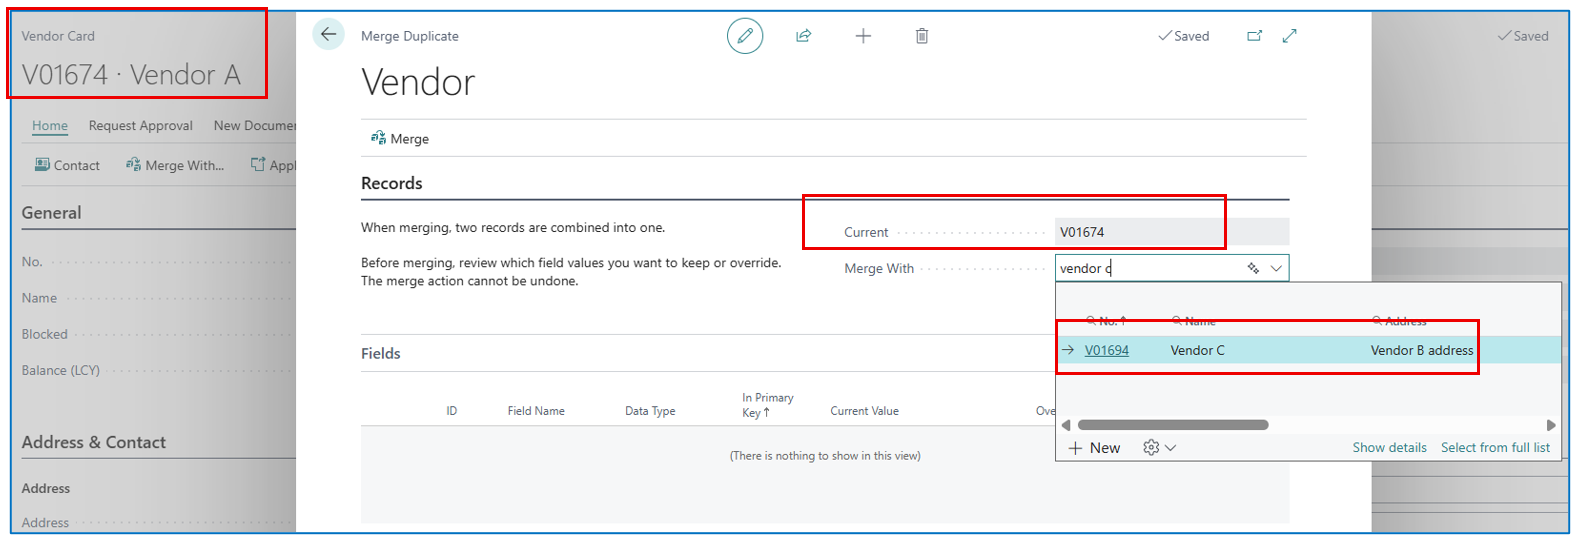The width and height of the screenshot is (1576, 539).
Task: Open the Request Approval menu
Action: click(x=140, y=126)
